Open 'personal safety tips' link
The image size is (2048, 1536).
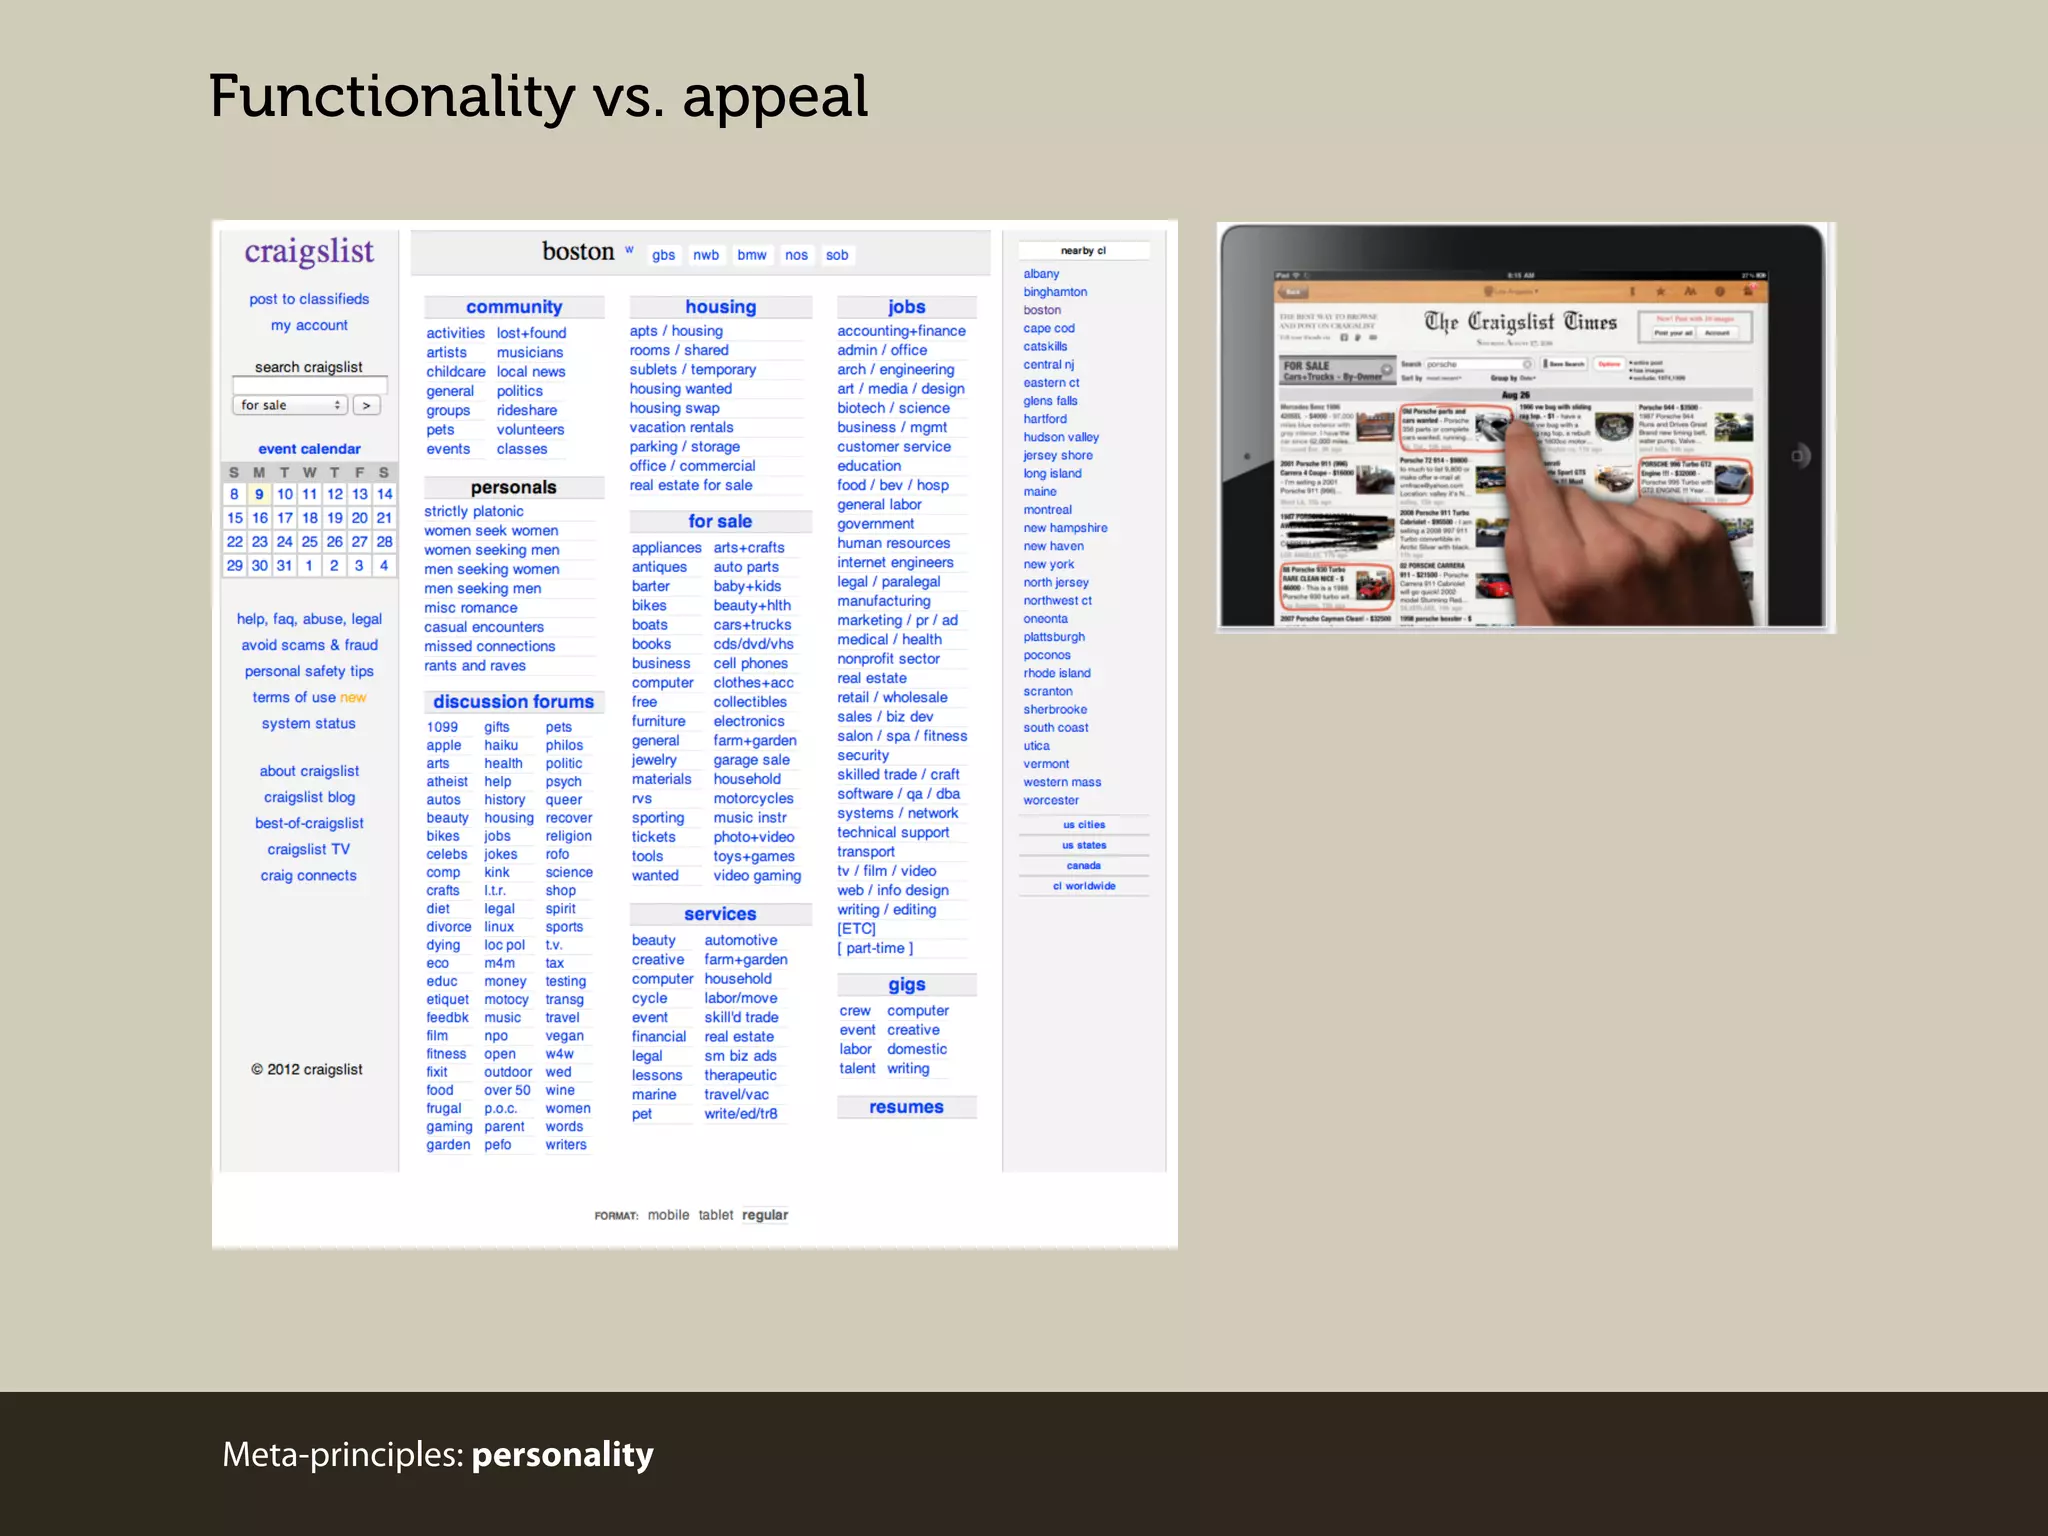[309, 671]
